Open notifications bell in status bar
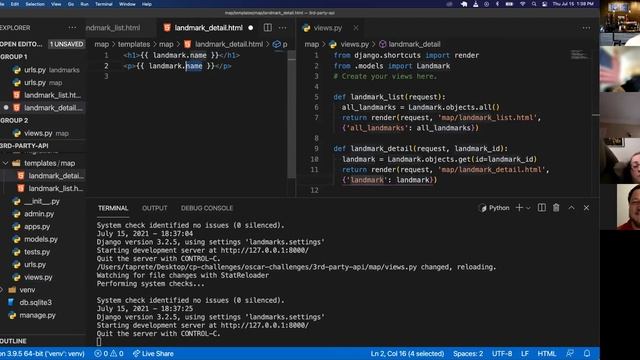Viewport: 640px width, 360px height. click(x=587, y=353)
